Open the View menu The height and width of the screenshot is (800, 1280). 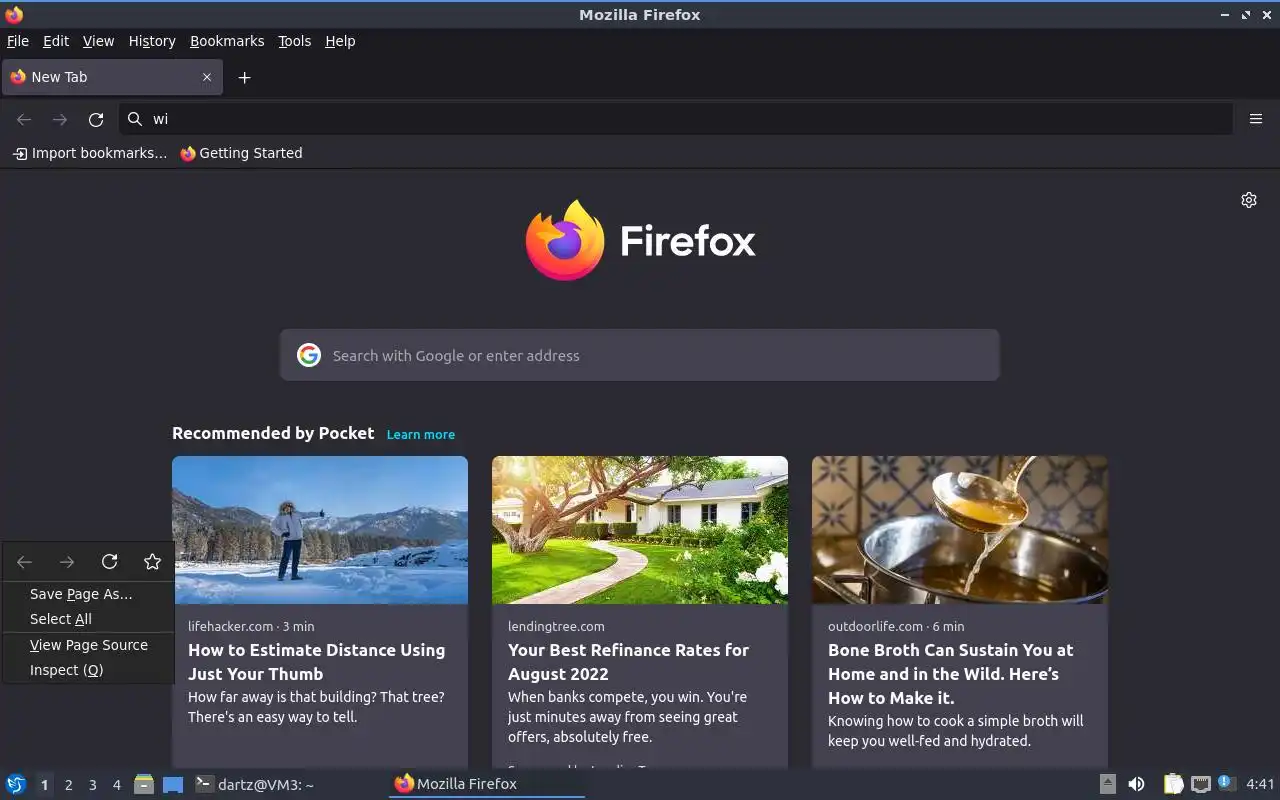pos(98,41)
